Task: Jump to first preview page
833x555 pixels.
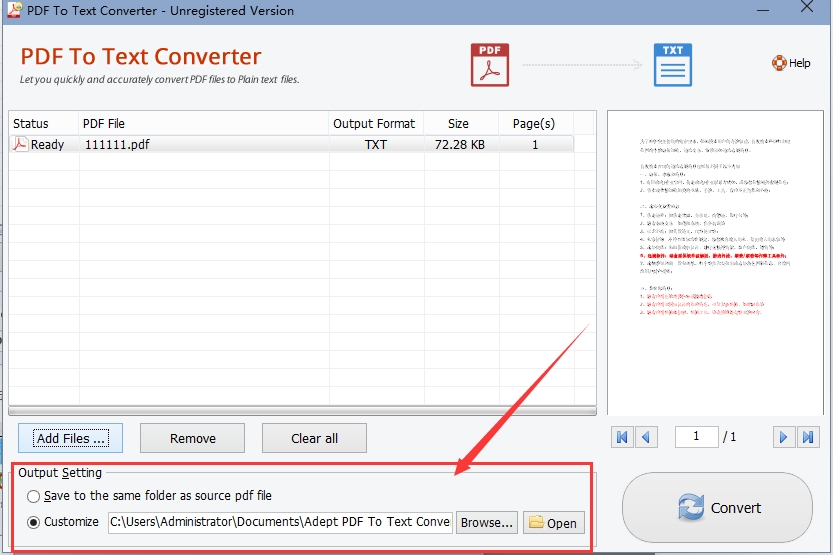Action: [622, 437]
